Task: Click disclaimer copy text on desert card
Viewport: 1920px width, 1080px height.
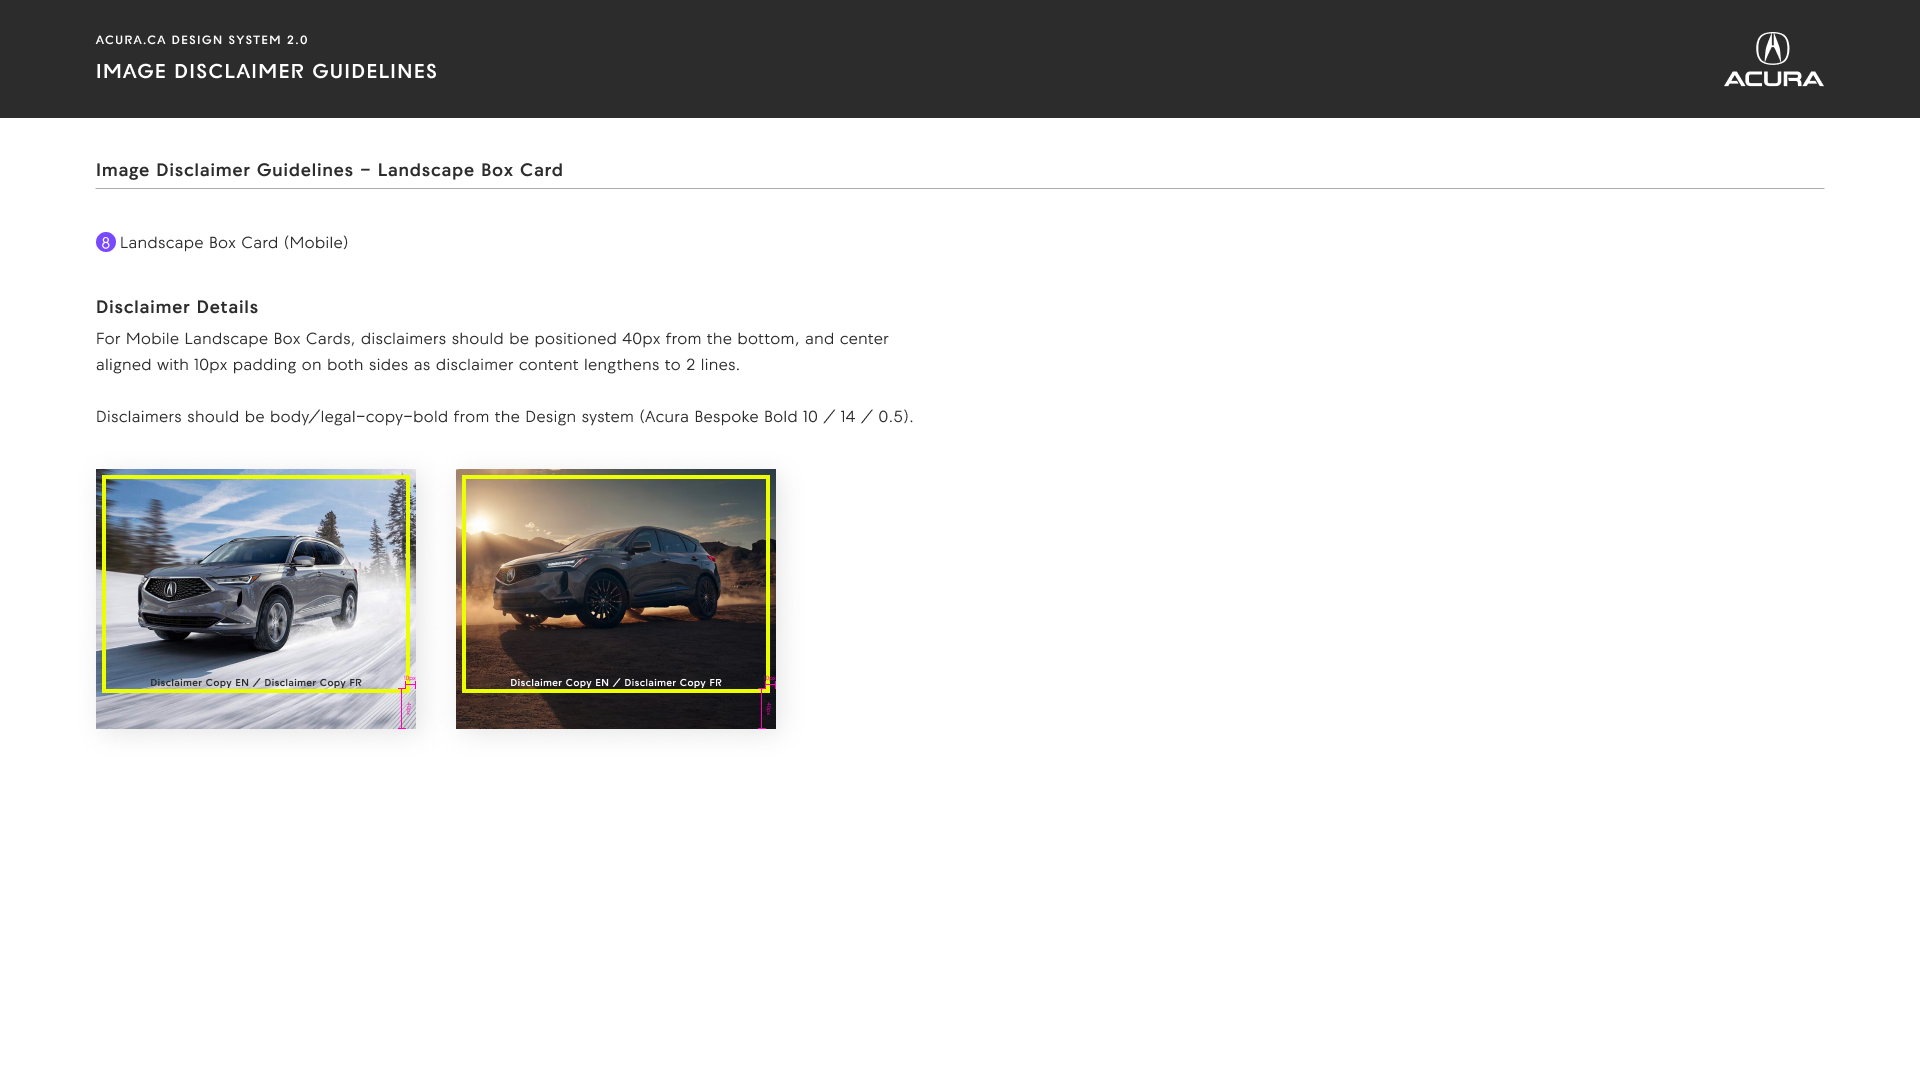Action: point(616,683)
